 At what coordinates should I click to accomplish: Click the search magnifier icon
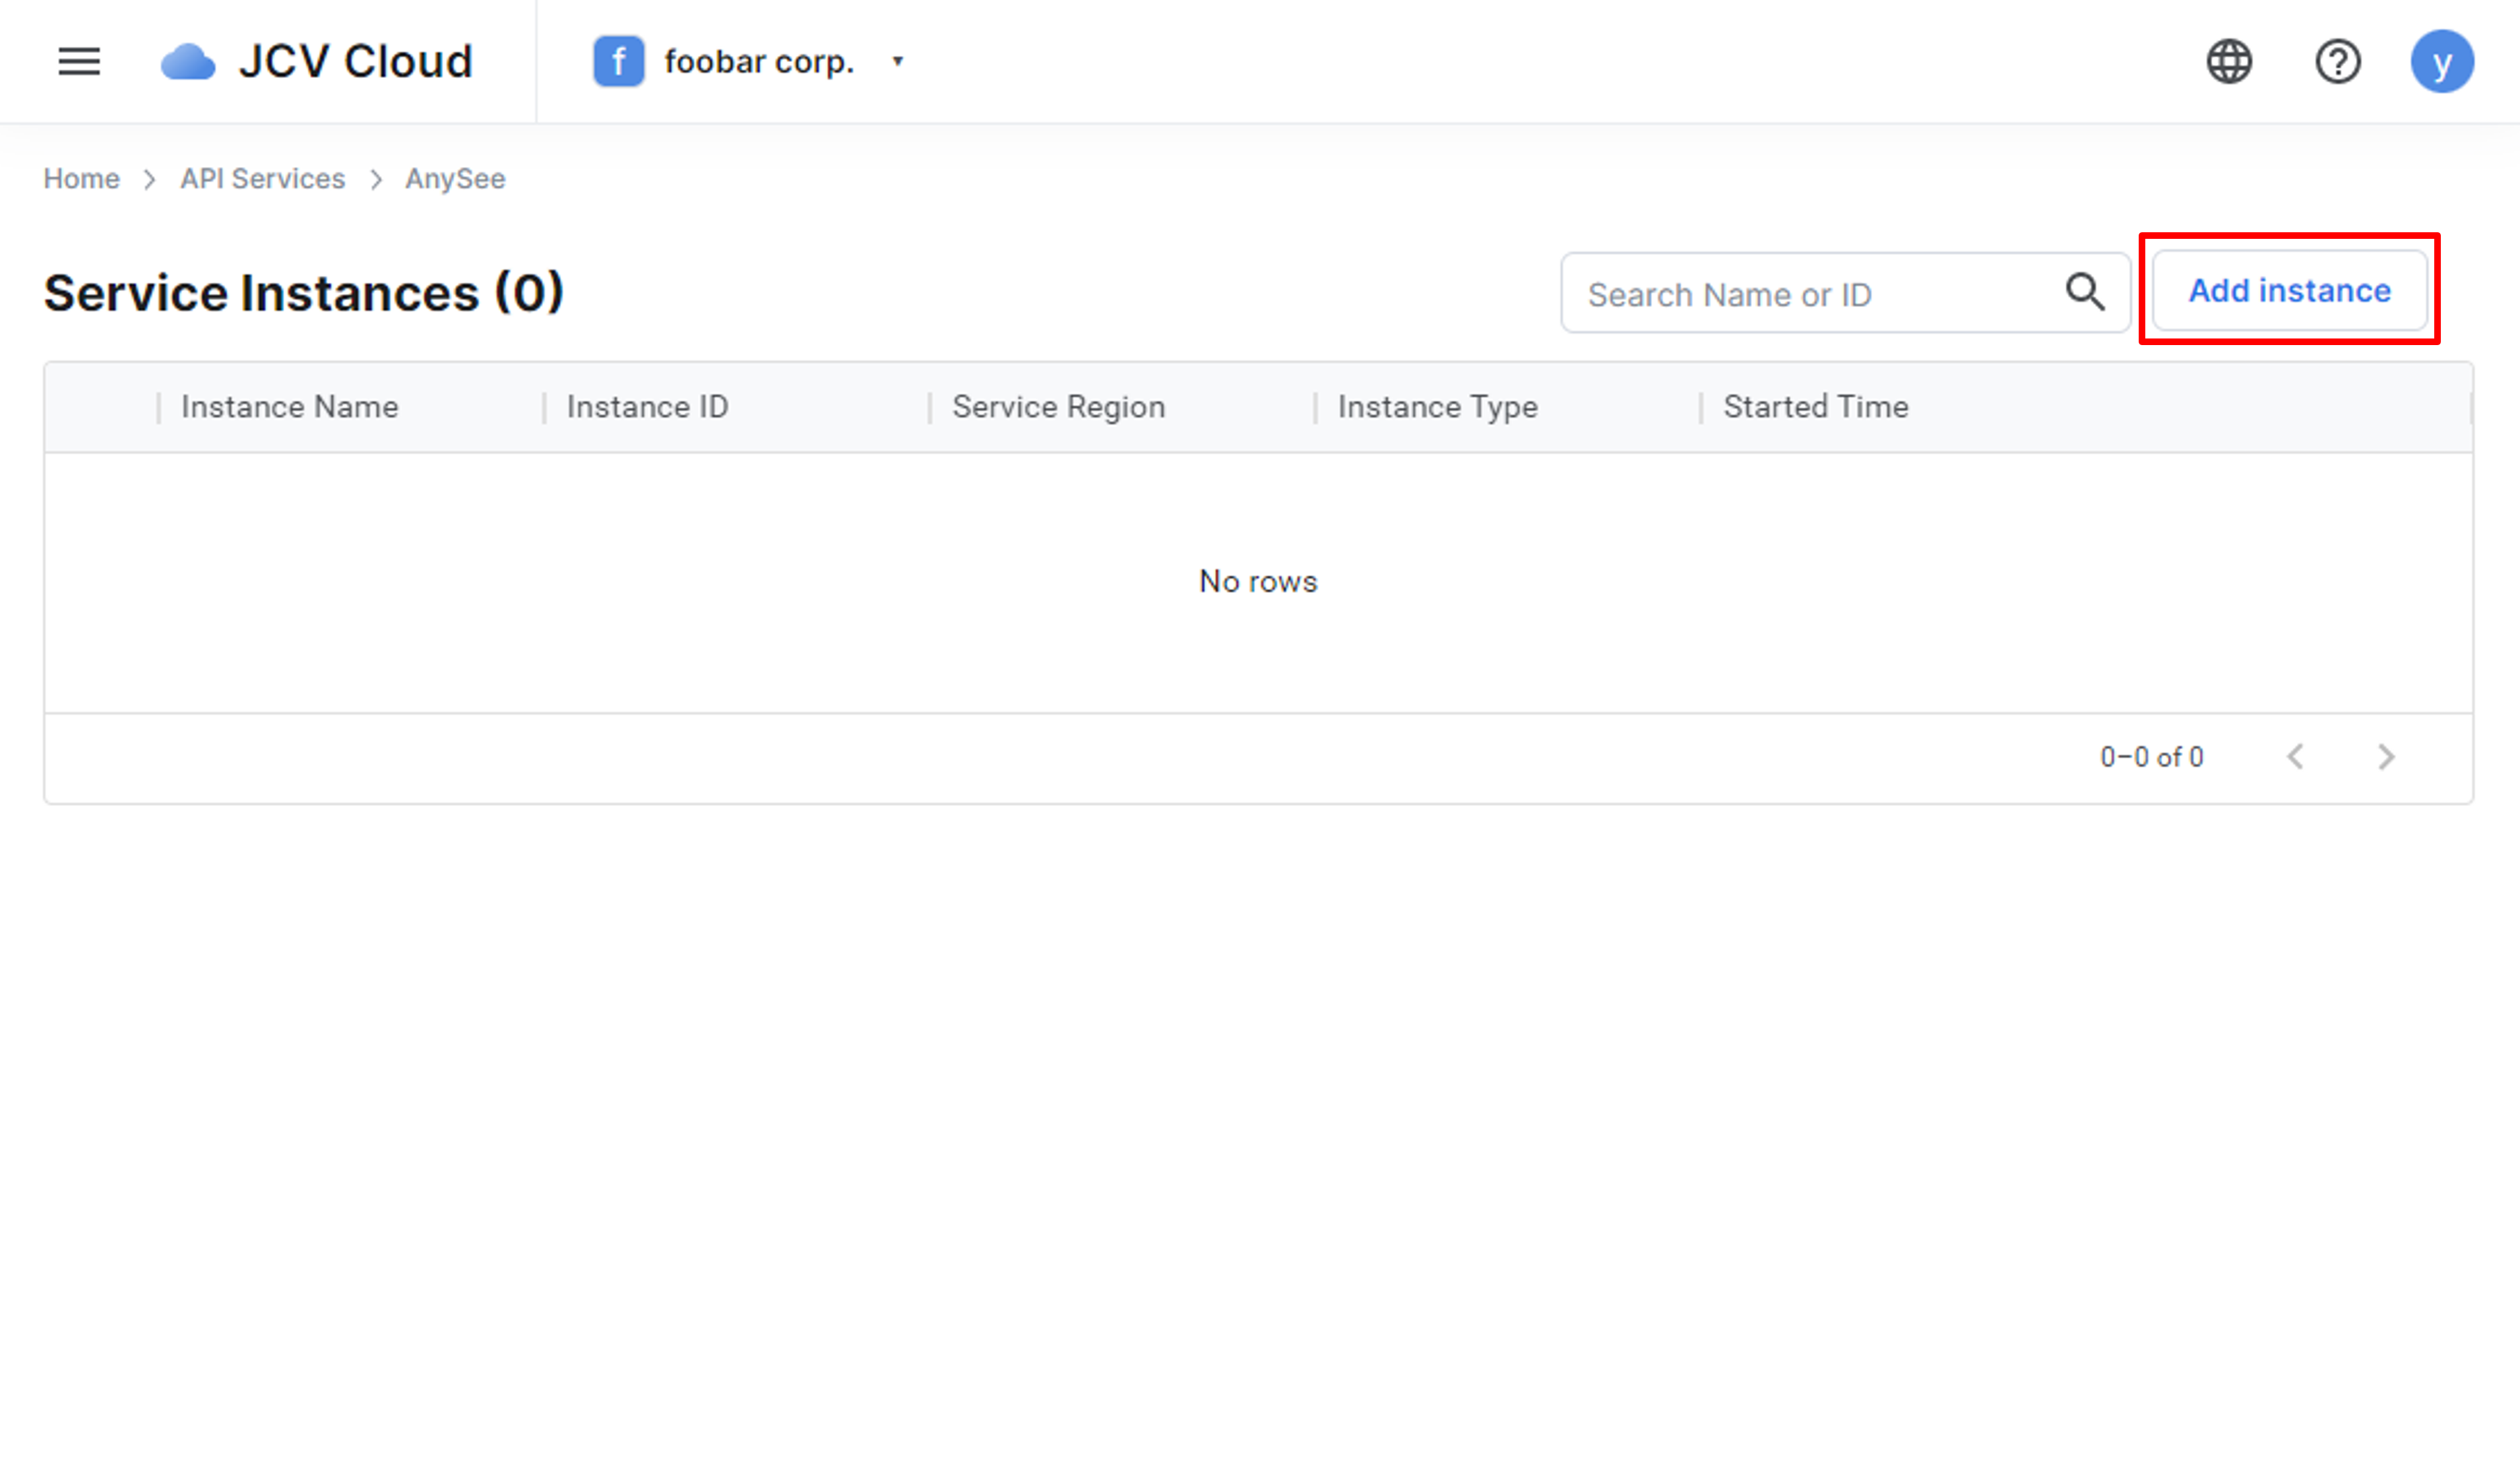coord(2085,292)
